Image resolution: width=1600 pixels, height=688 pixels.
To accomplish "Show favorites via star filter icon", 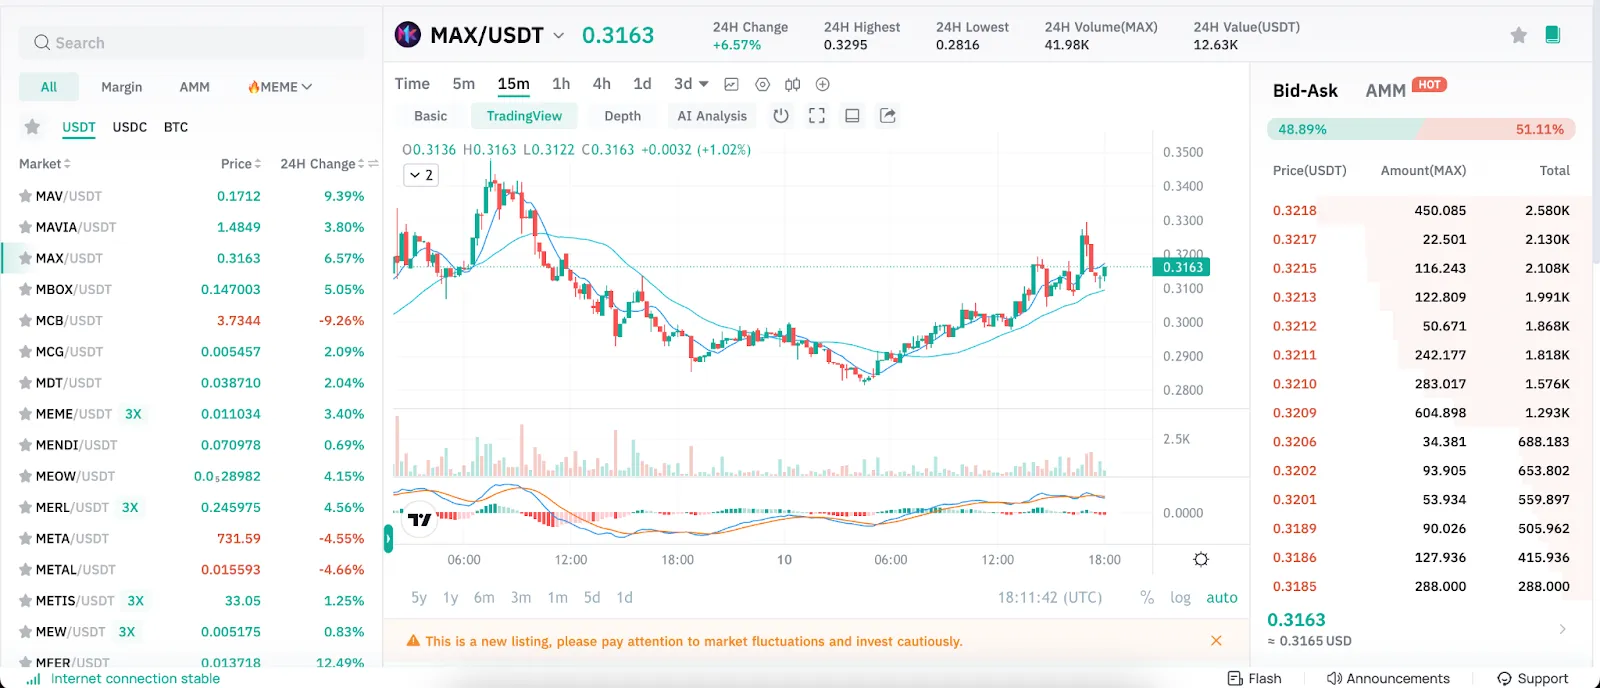I will coord(32,127).
